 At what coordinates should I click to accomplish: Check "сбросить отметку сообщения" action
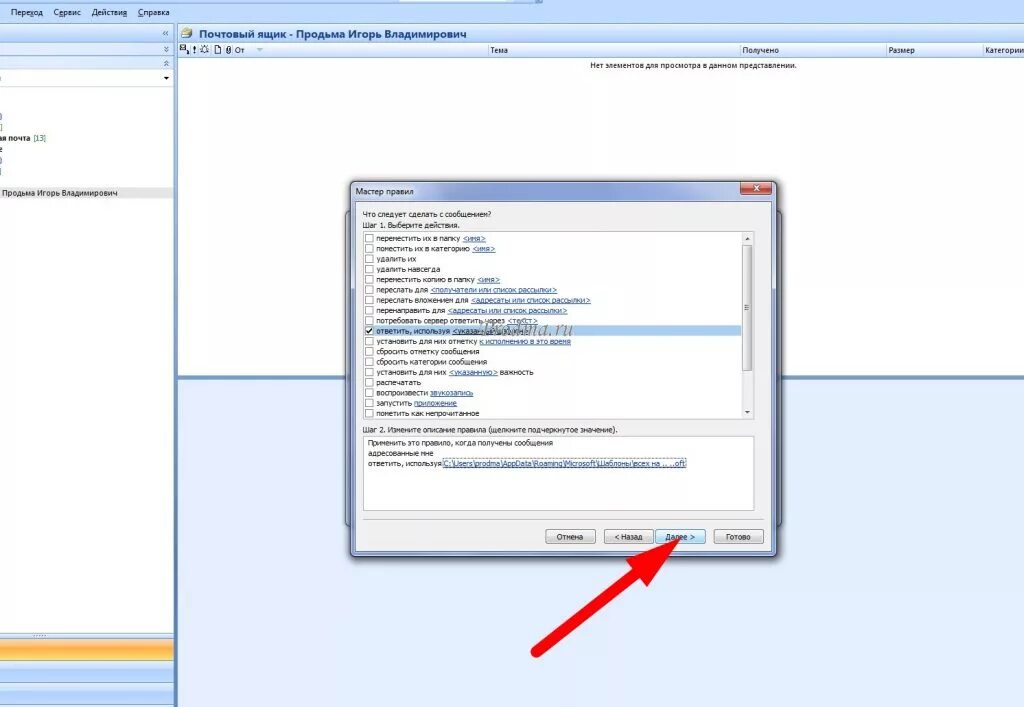coord(369,352)
